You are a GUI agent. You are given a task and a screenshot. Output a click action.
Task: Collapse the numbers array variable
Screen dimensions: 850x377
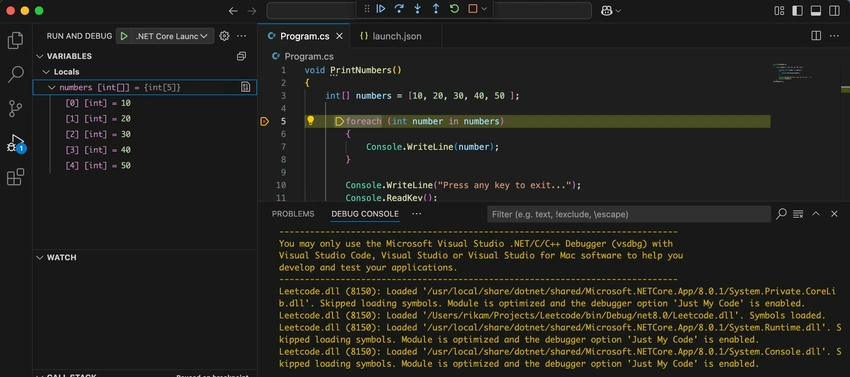(52, 87)
